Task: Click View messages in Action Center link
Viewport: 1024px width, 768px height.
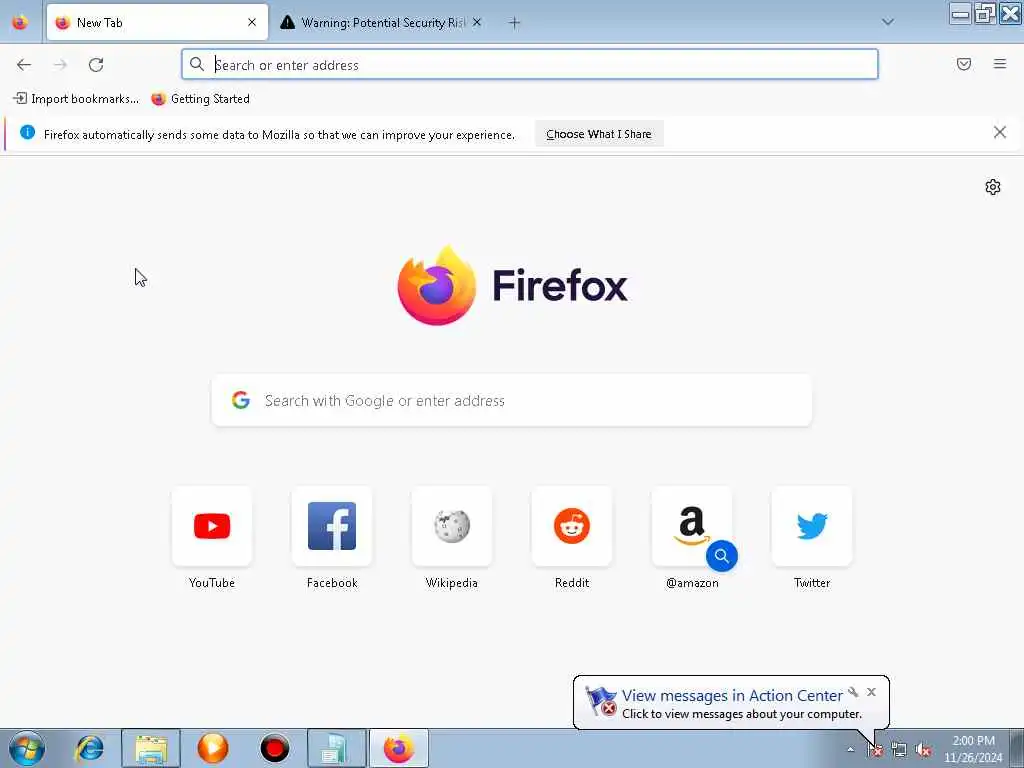Action: coord(732,696)
